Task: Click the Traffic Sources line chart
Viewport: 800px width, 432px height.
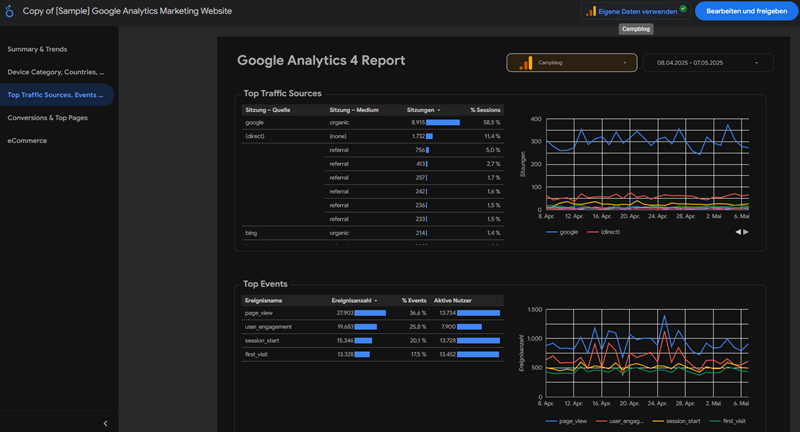Action: pyautogui.click(x=647, y=164)
